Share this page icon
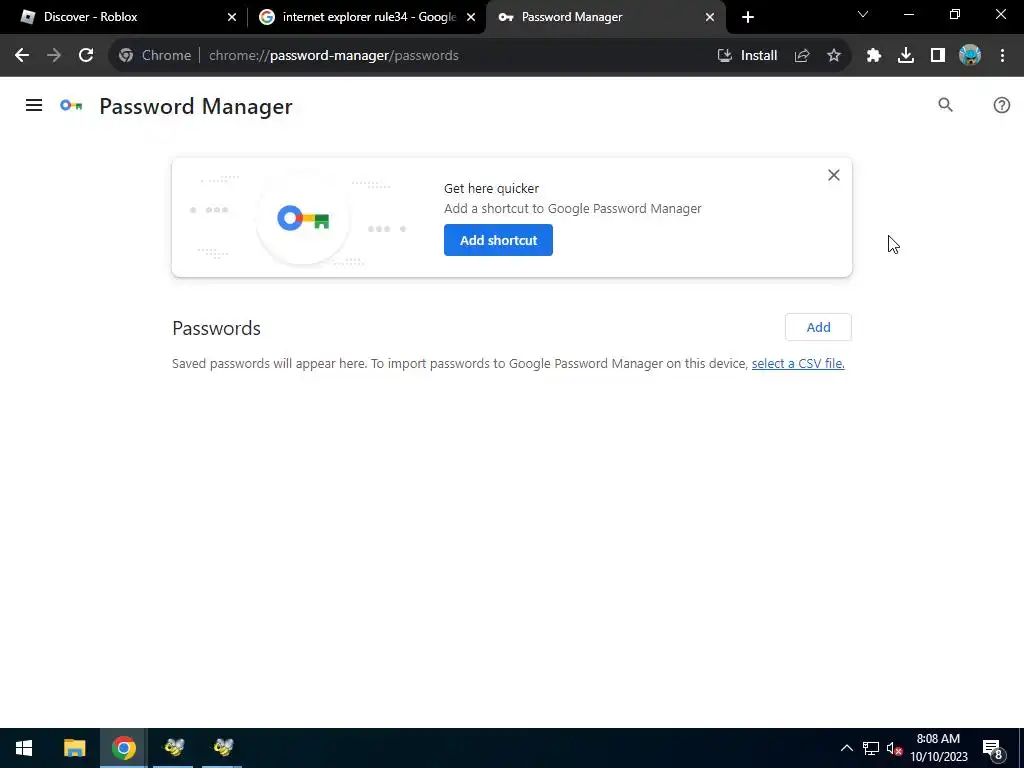Image resolution: width=1024 pixels, height=768 pixels. coord(801,56)
